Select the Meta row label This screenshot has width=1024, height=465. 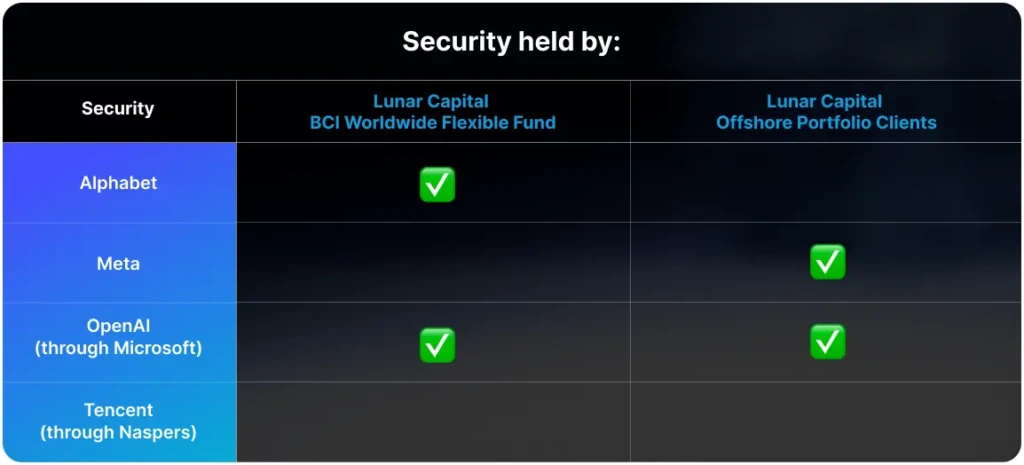(x=118, y=264)
